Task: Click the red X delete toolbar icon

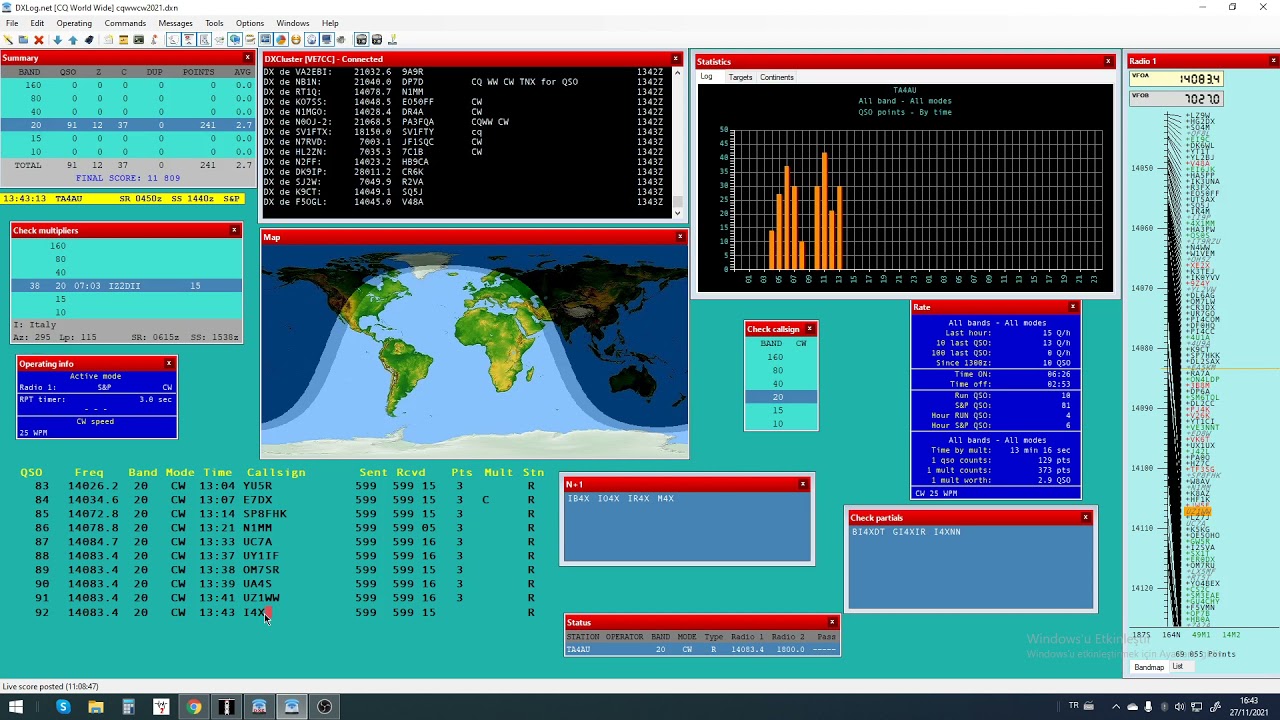Action: (38, 40)
